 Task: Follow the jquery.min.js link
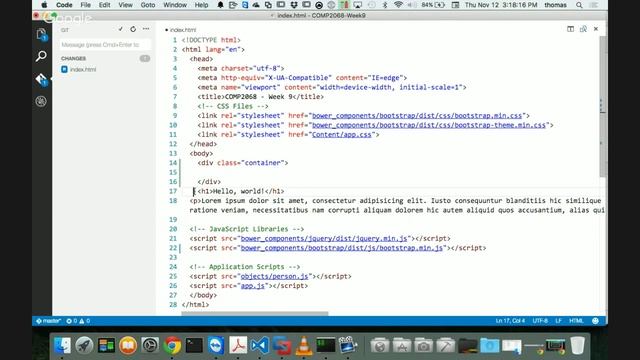click(x=324, y=239)
